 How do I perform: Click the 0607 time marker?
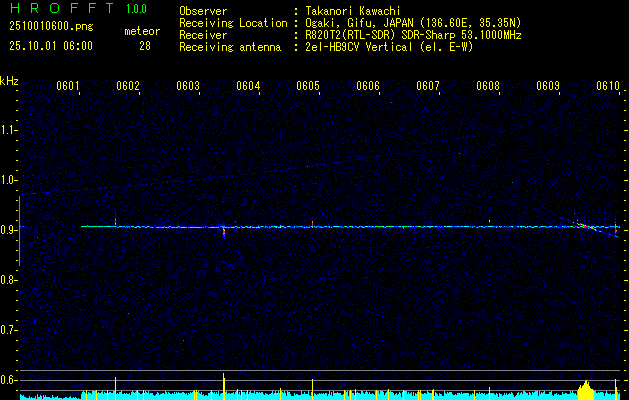(428, 86)
